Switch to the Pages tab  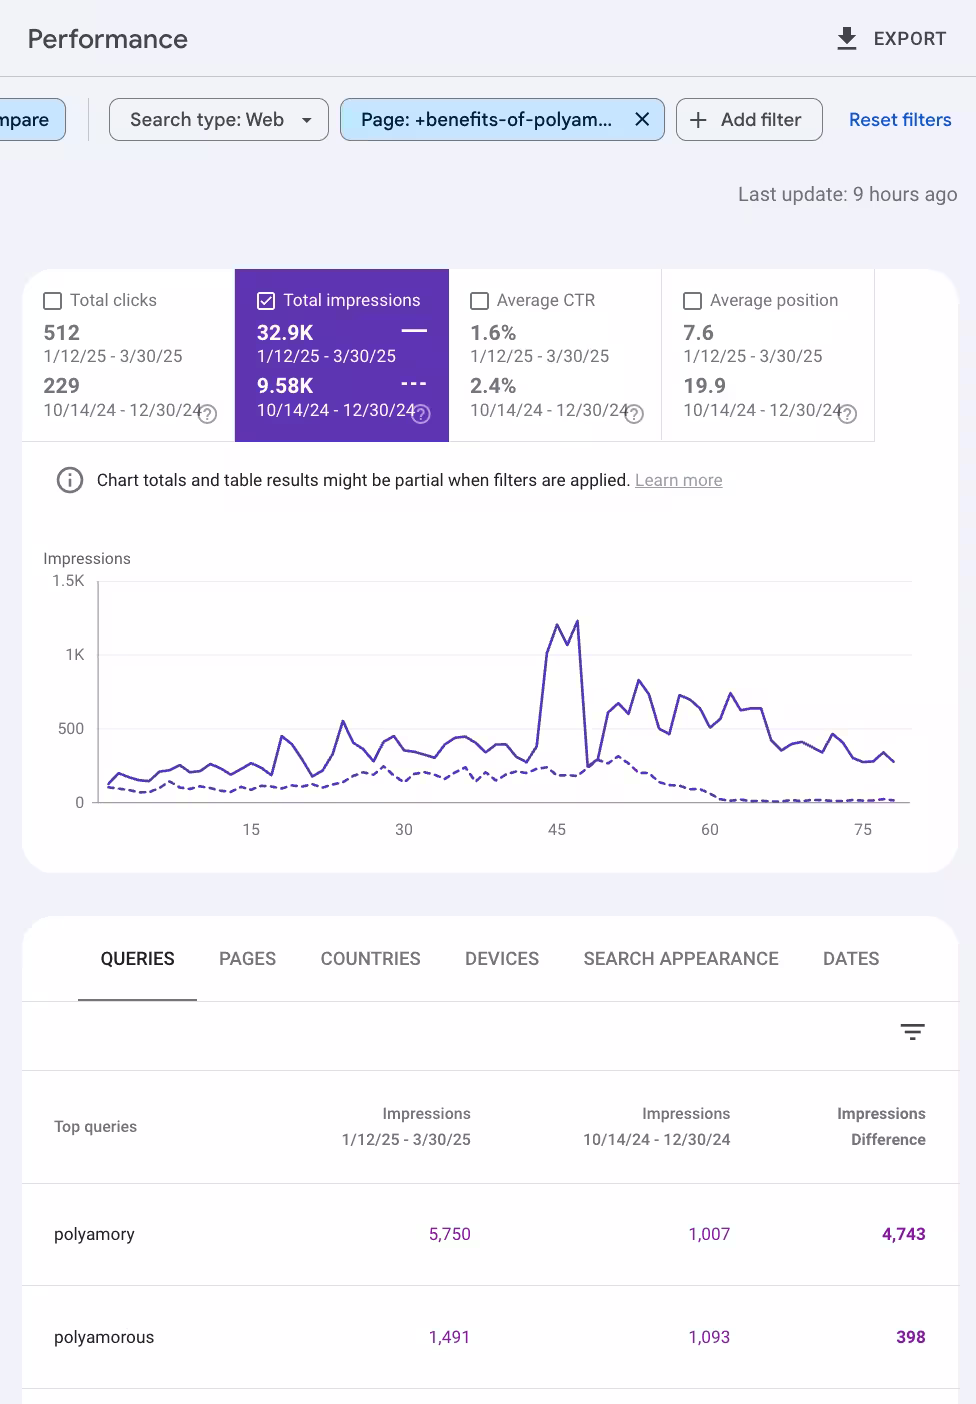(247, 959)
